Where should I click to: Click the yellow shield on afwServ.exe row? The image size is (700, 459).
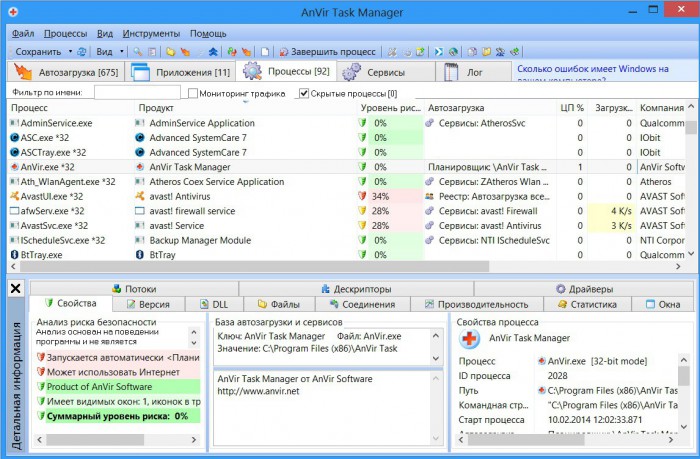362,211
